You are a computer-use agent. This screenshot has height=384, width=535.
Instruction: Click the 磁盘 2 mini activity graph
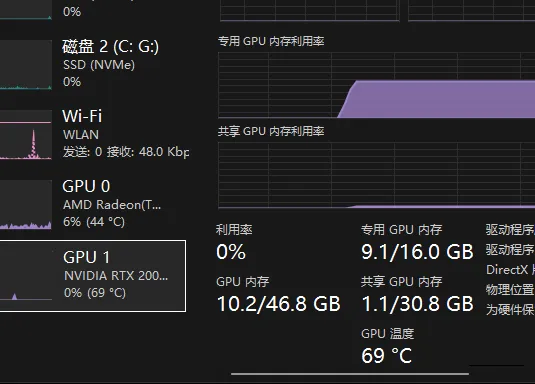click(x=26, y=65)
